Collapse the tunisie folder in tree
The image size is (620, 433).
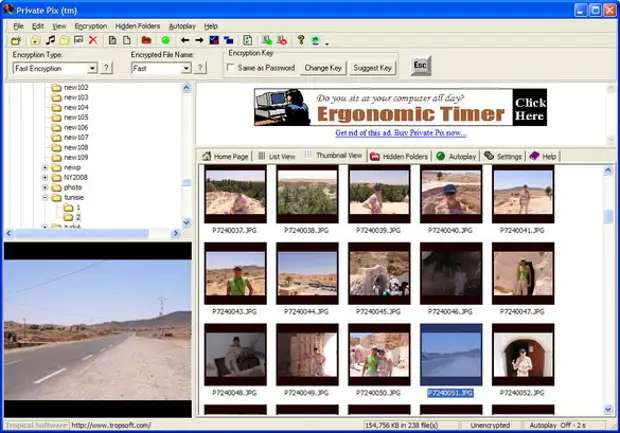45,198
